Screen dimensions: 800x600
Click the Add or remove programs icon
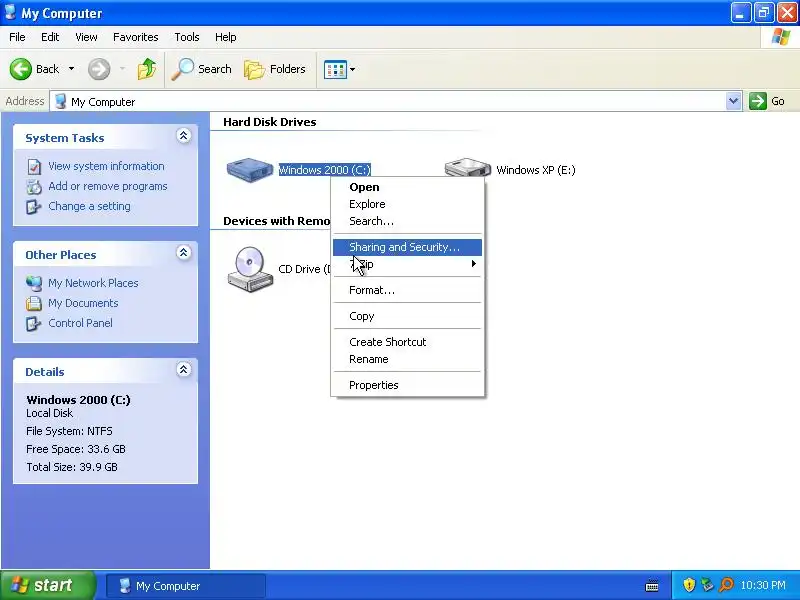(x=34, y=187)
